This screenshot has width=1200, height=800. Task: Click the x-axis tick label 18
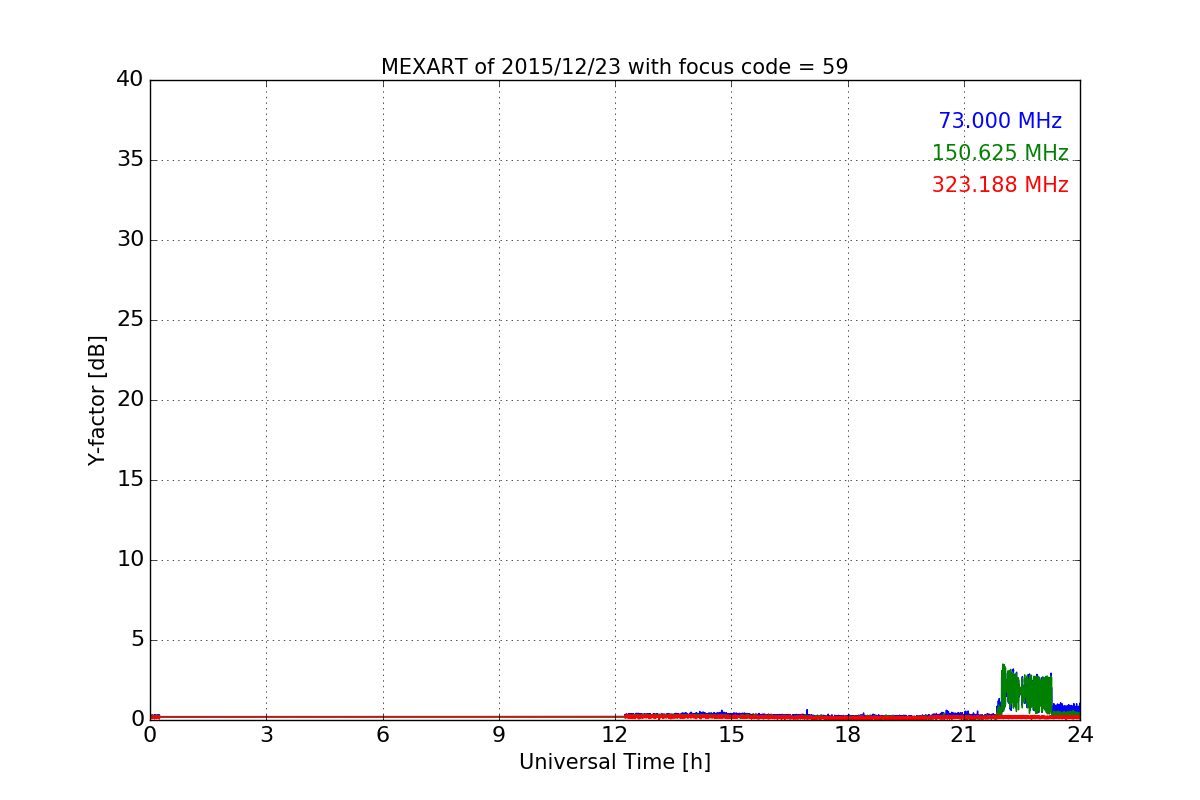[848, 735]
